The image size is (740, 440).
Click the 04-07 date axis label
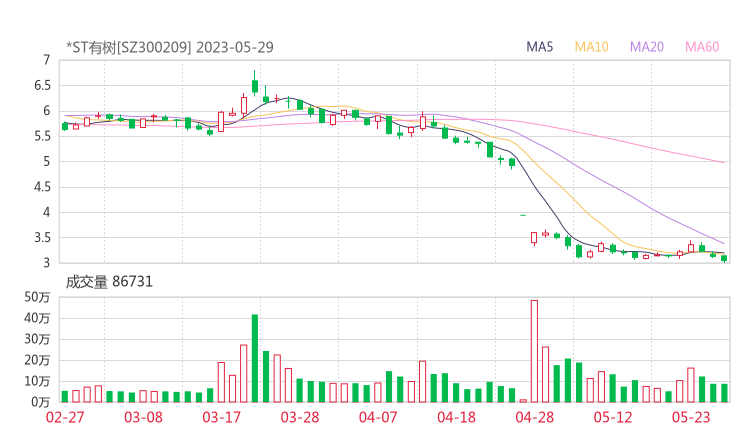point(378,417)
